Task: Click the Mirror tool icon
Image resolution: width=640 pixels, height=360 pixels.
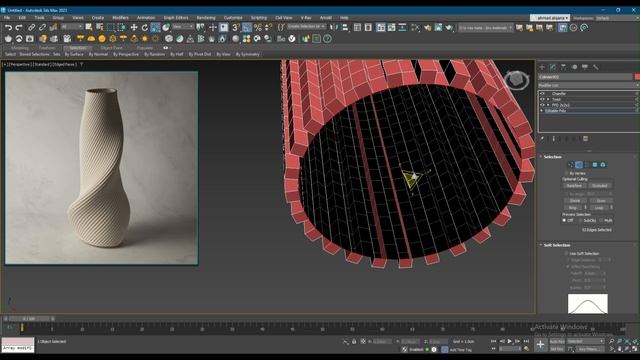Action: click(x=334, y=28)
